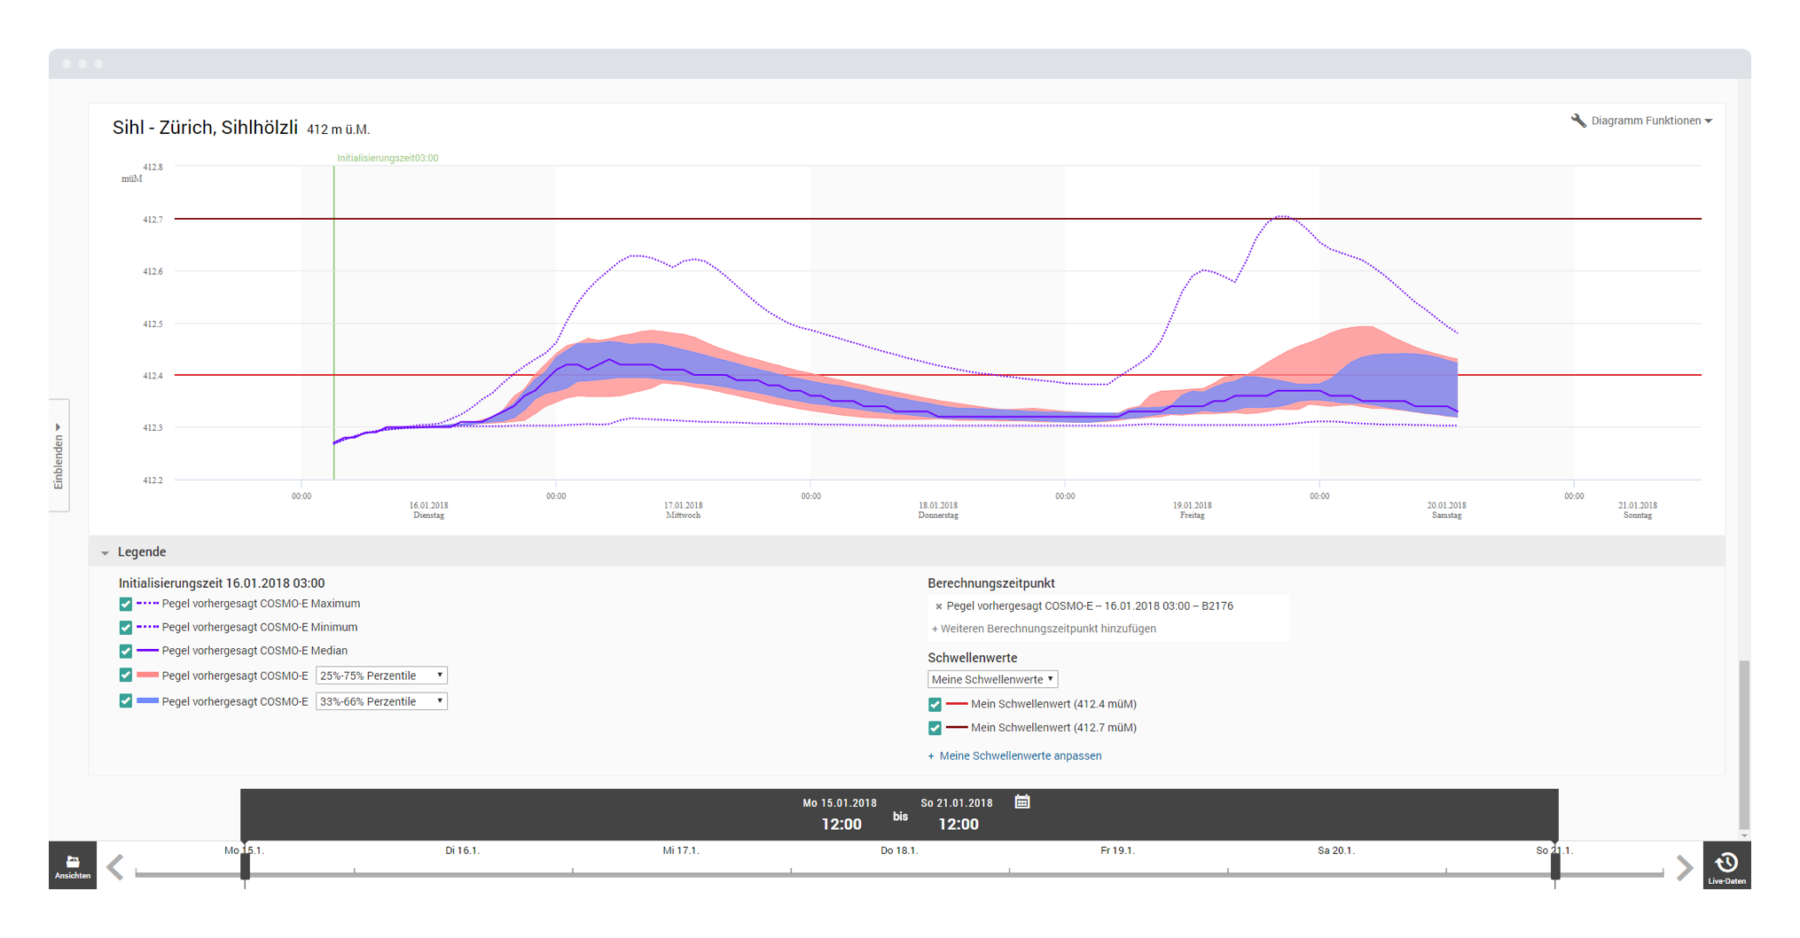Click Weiteren Berechnungszeitpunkt hinzufügen

[1043, 629]
